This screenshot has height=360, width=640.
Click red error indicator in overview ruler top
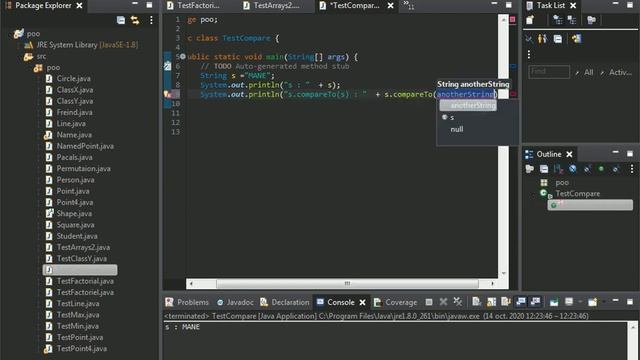coord(513,19)
